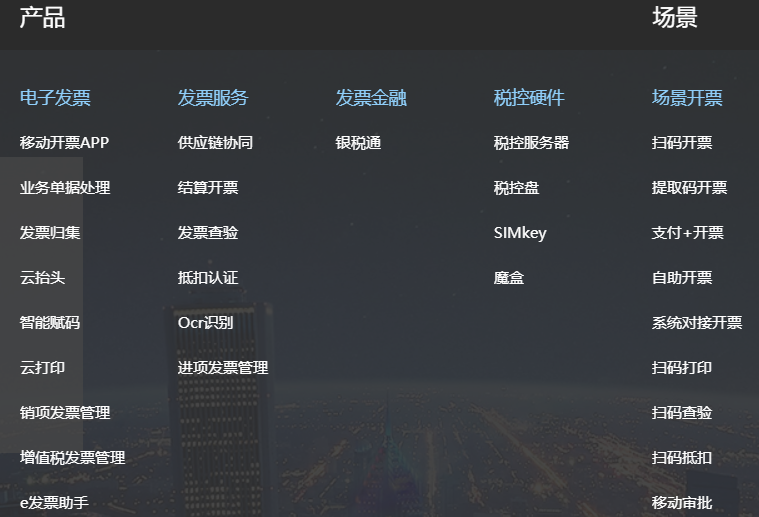The height and width of the screenshot is (517, 759).
Task: Select the Ocr识别 link
Action: [205, 323]
